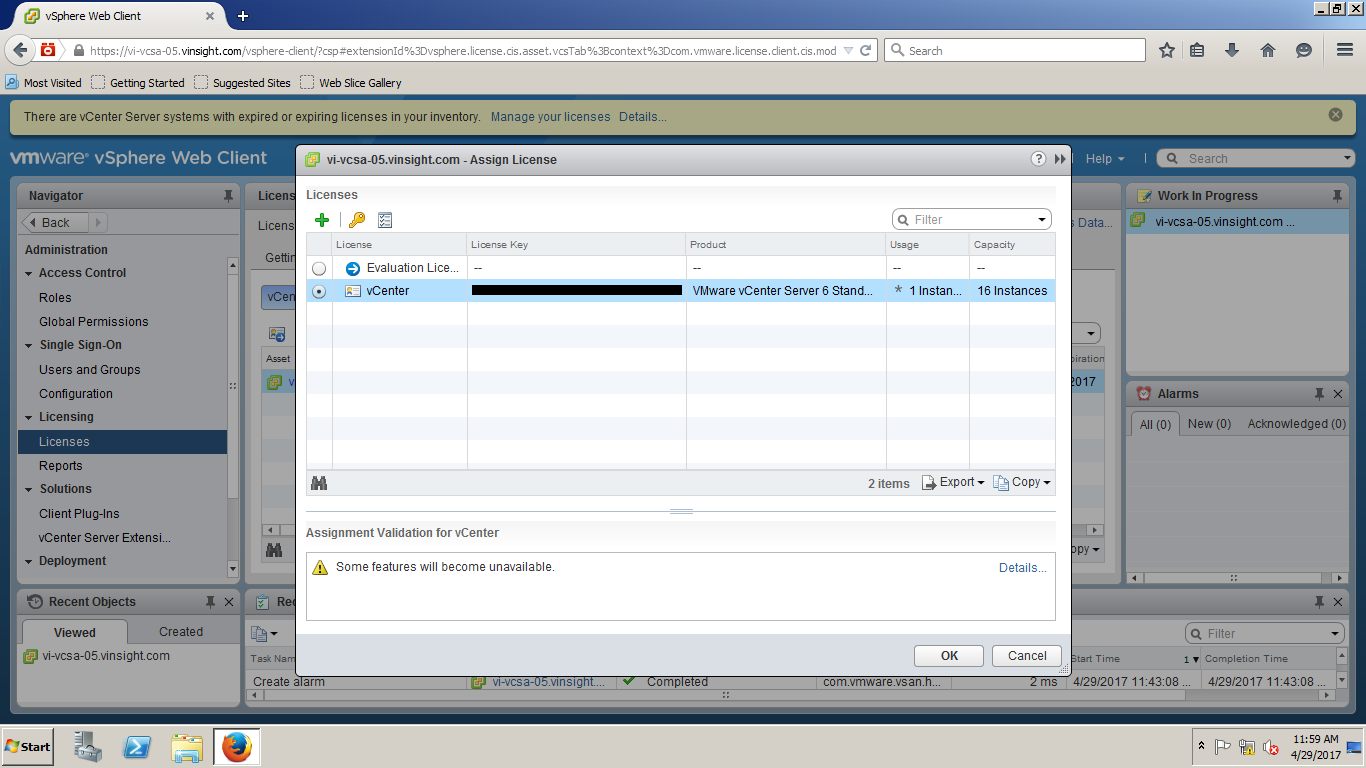
Task: Click the banner Details... link
Action: coord(642,117)
